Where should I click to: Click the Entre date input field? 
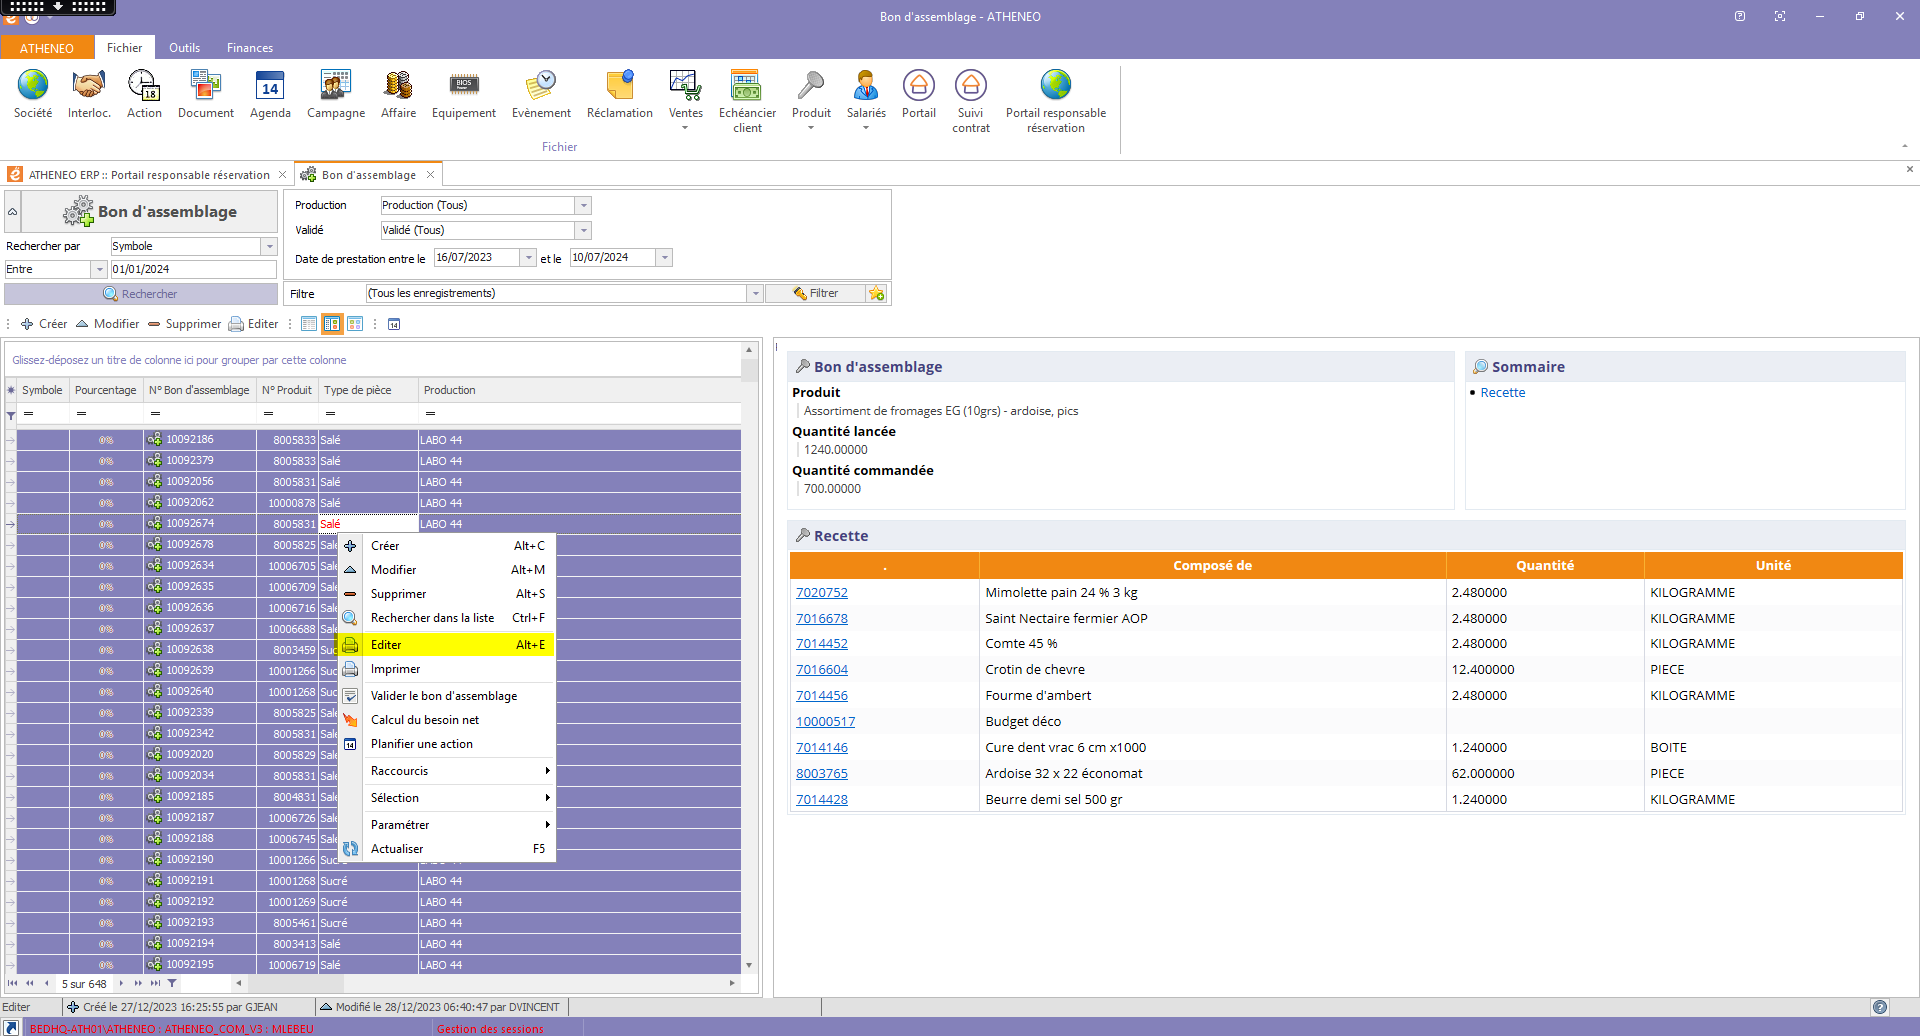[192, 270]
